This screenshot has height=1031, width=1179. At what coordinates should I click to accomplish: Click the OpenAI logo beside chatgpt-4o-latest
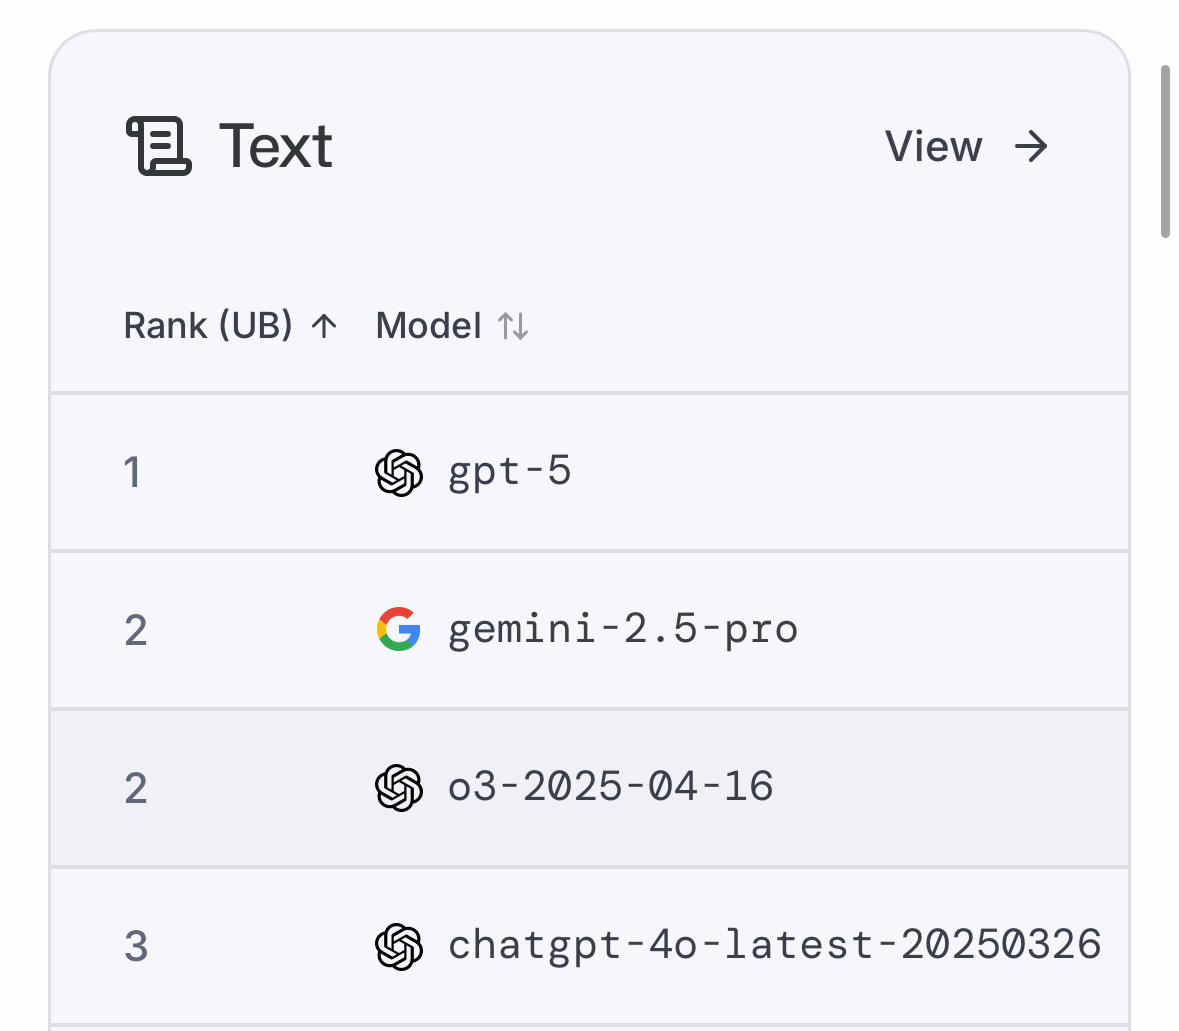coord(399,947)
